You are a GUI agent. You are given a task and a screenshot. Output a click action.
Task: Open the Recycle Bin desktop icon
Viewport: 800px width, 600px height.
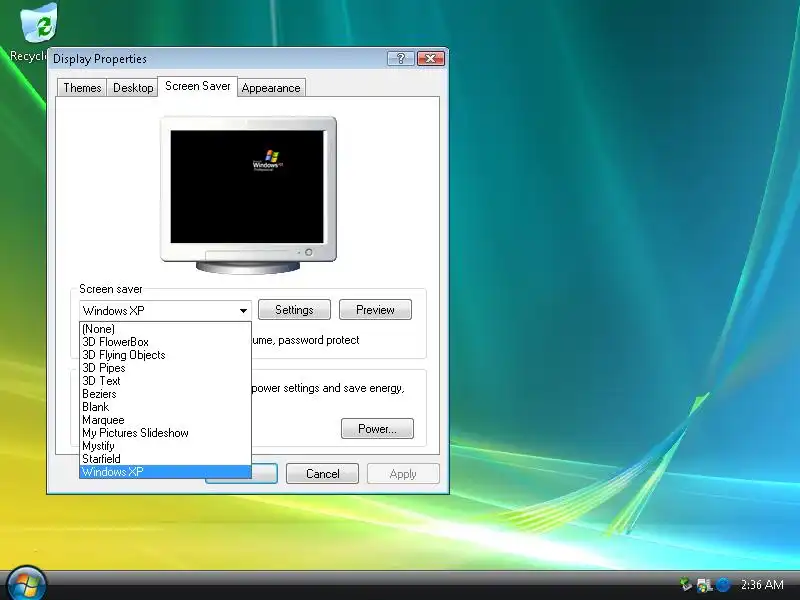[37, 33]
